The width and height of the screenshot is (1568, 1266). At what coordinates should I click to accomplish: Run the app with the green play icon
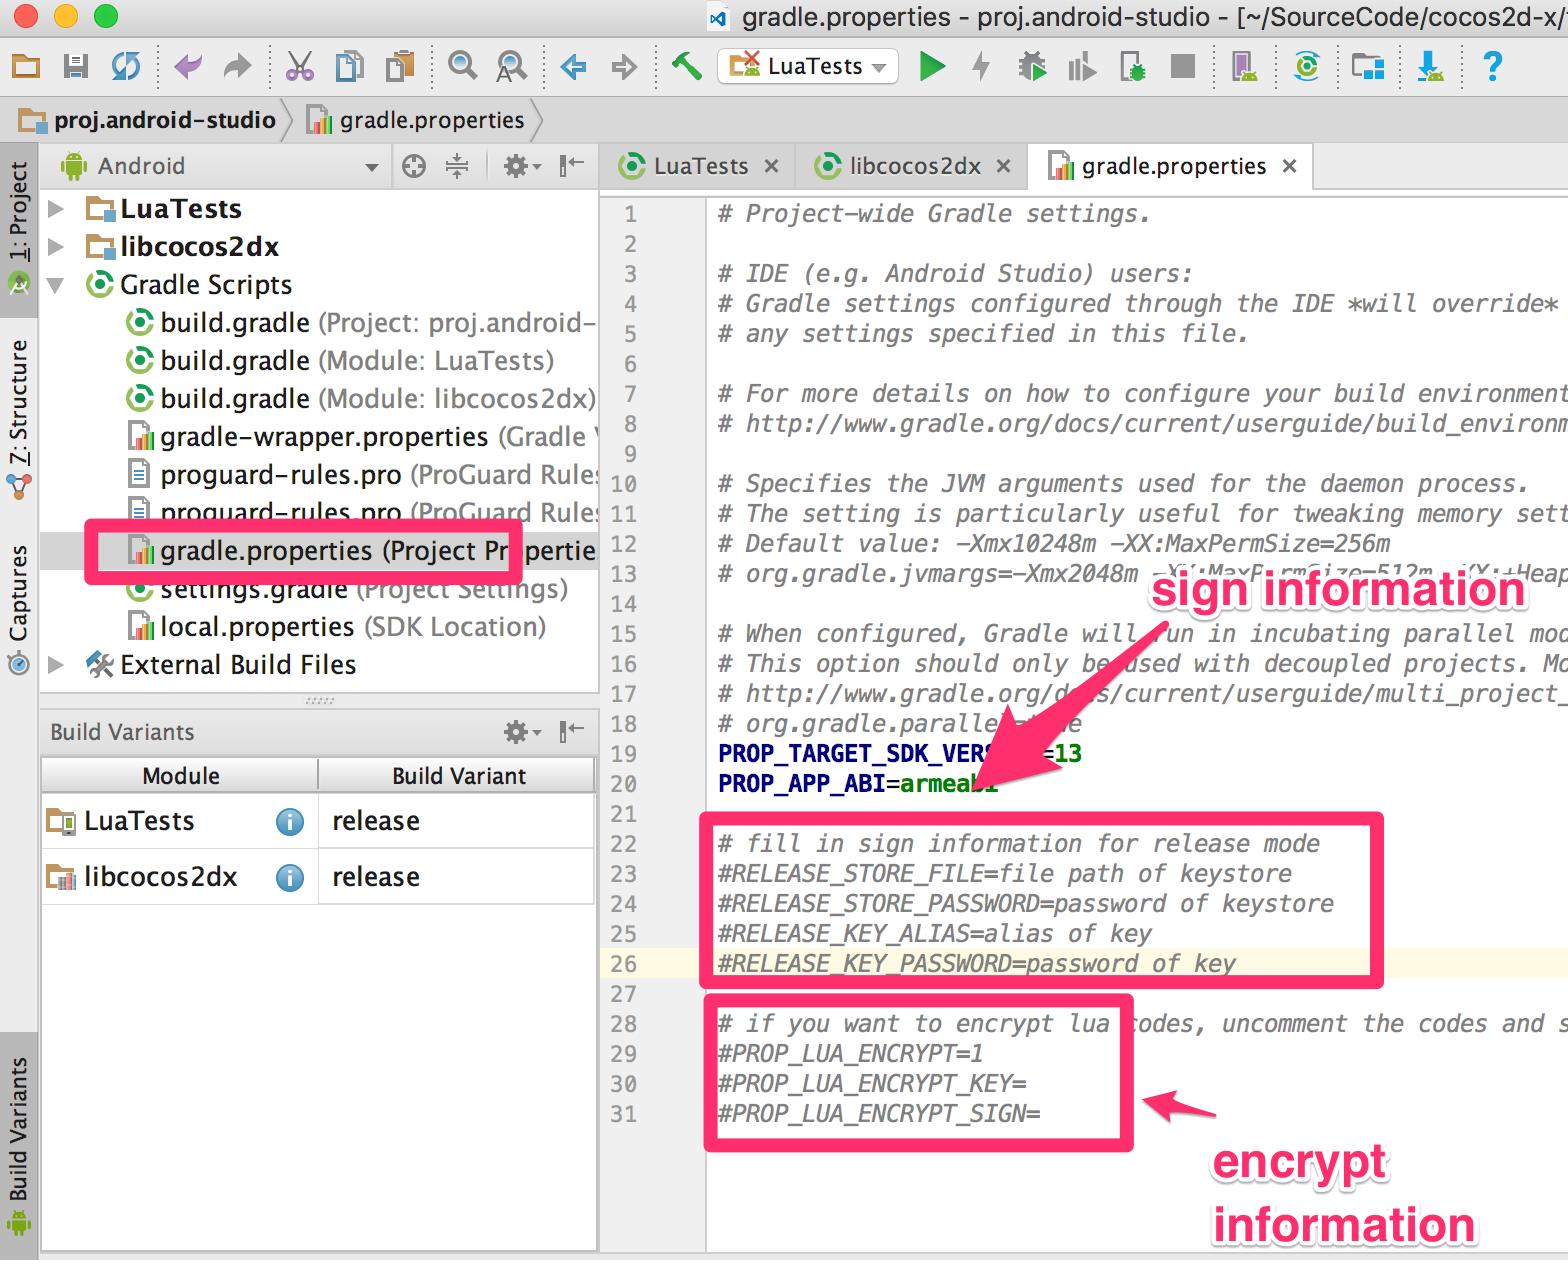click(x=932, y=67)
